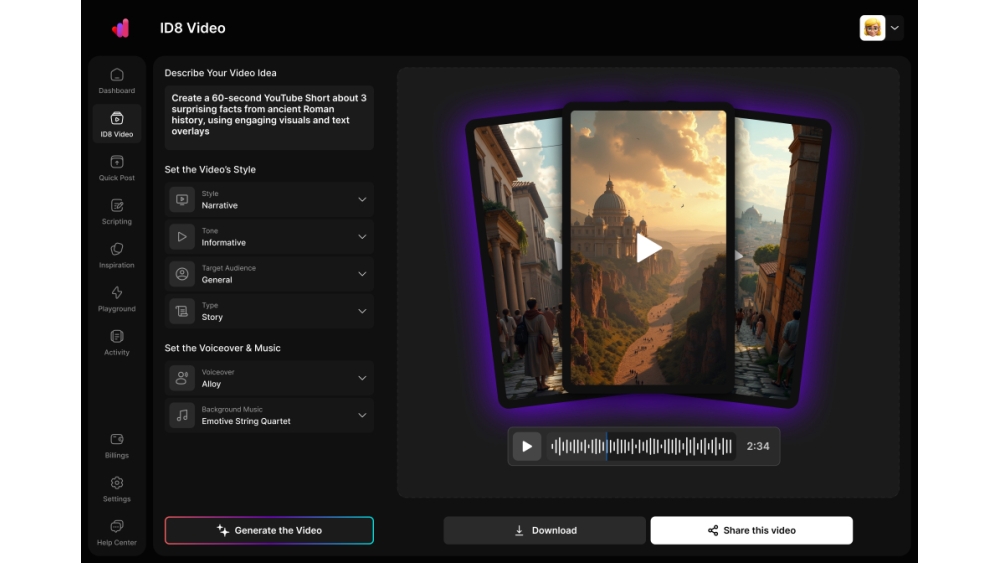Open the Voiceover dropdown showing Alloy

269,378
